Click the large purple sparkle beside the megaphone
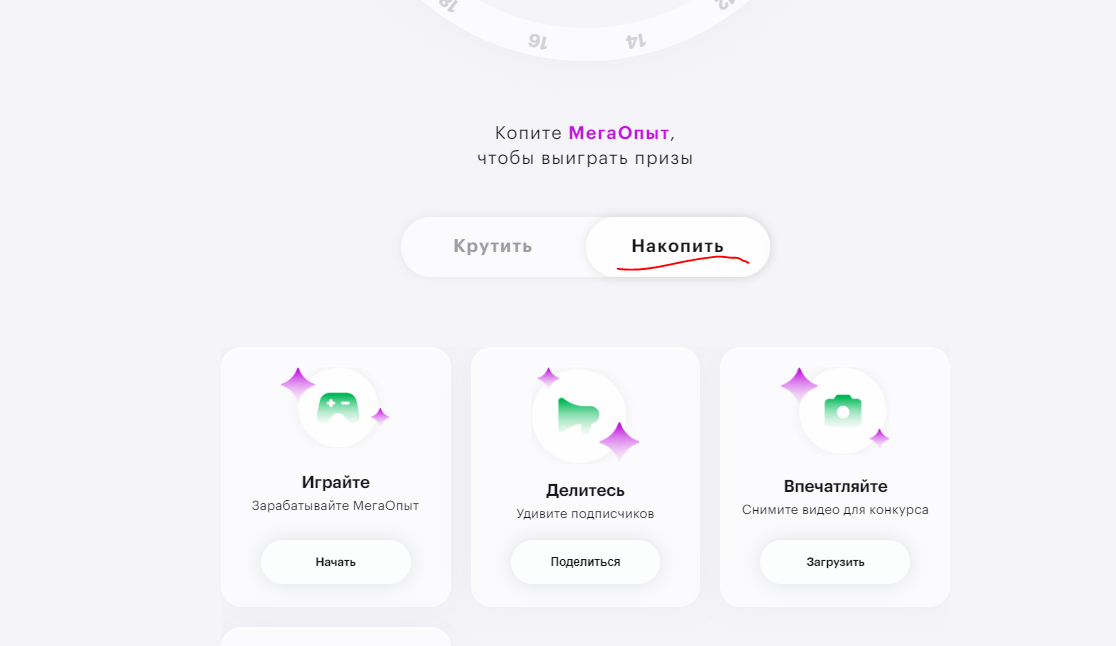This screenshot has height=646, width=1116. (x=619, y=441)
